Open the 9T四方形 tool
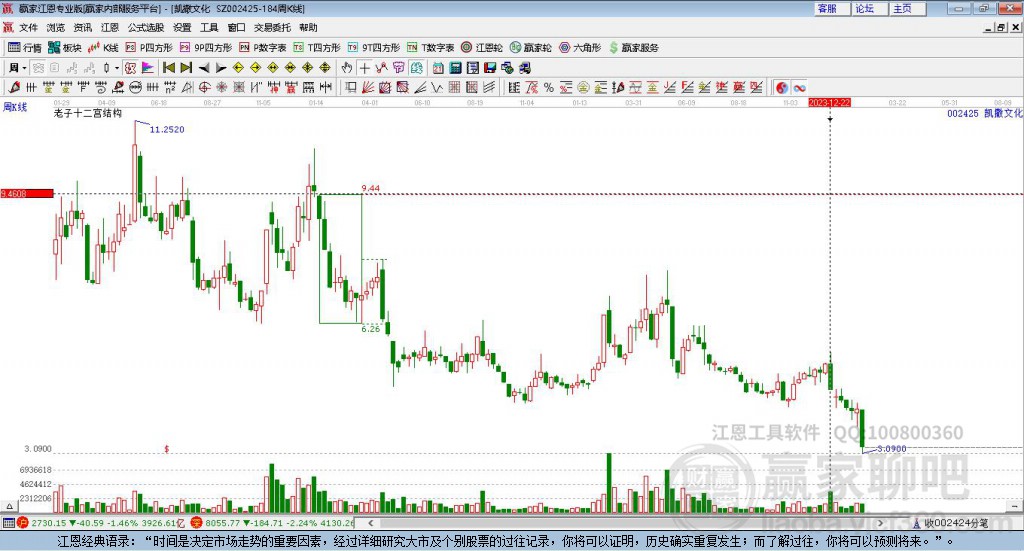This screenshot has height=551, width=1024. click(374, 48)
